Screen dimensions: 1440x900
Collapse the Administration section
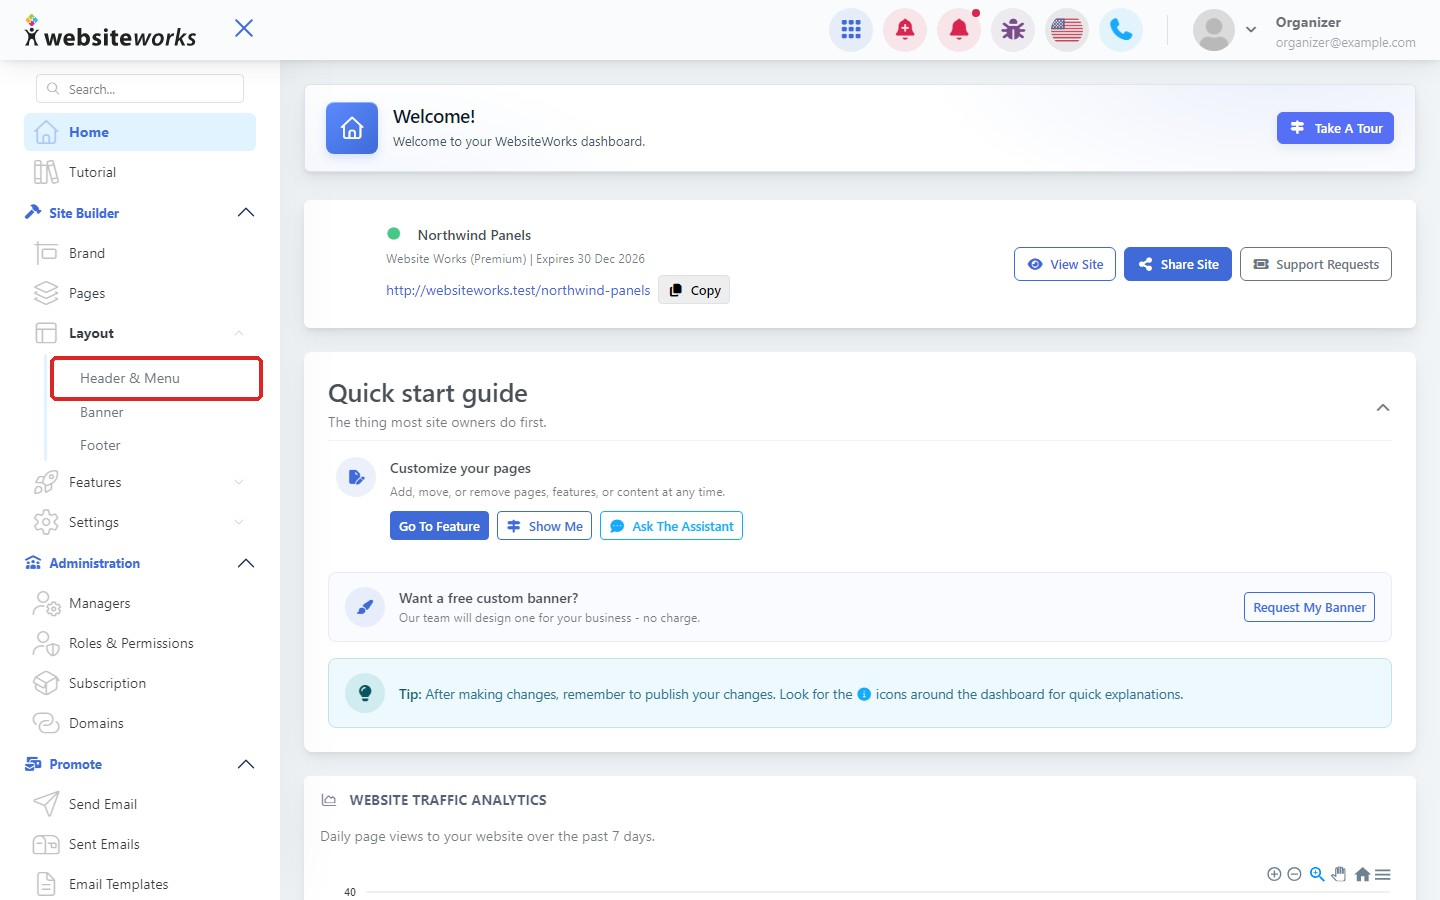coord(246,563)
